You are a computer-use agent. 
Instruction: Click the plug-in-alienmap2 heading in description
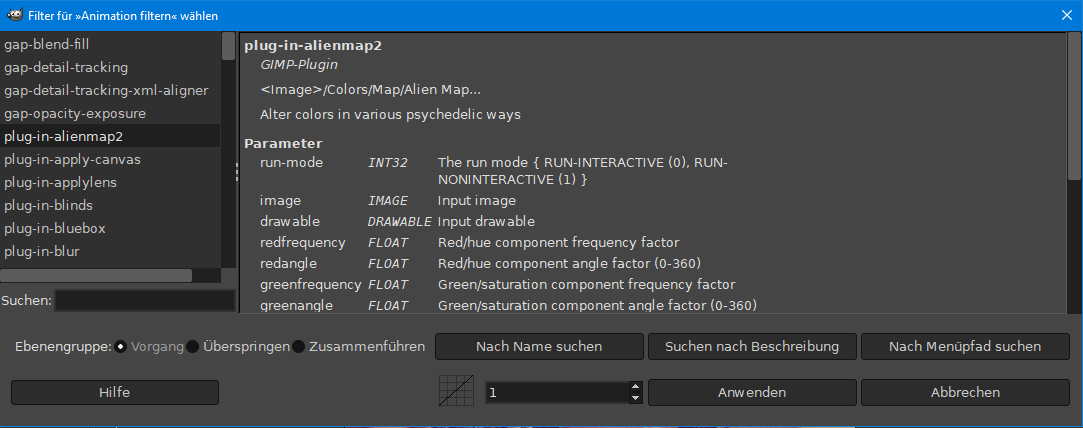pyautogui.click(x=313, y=46)
